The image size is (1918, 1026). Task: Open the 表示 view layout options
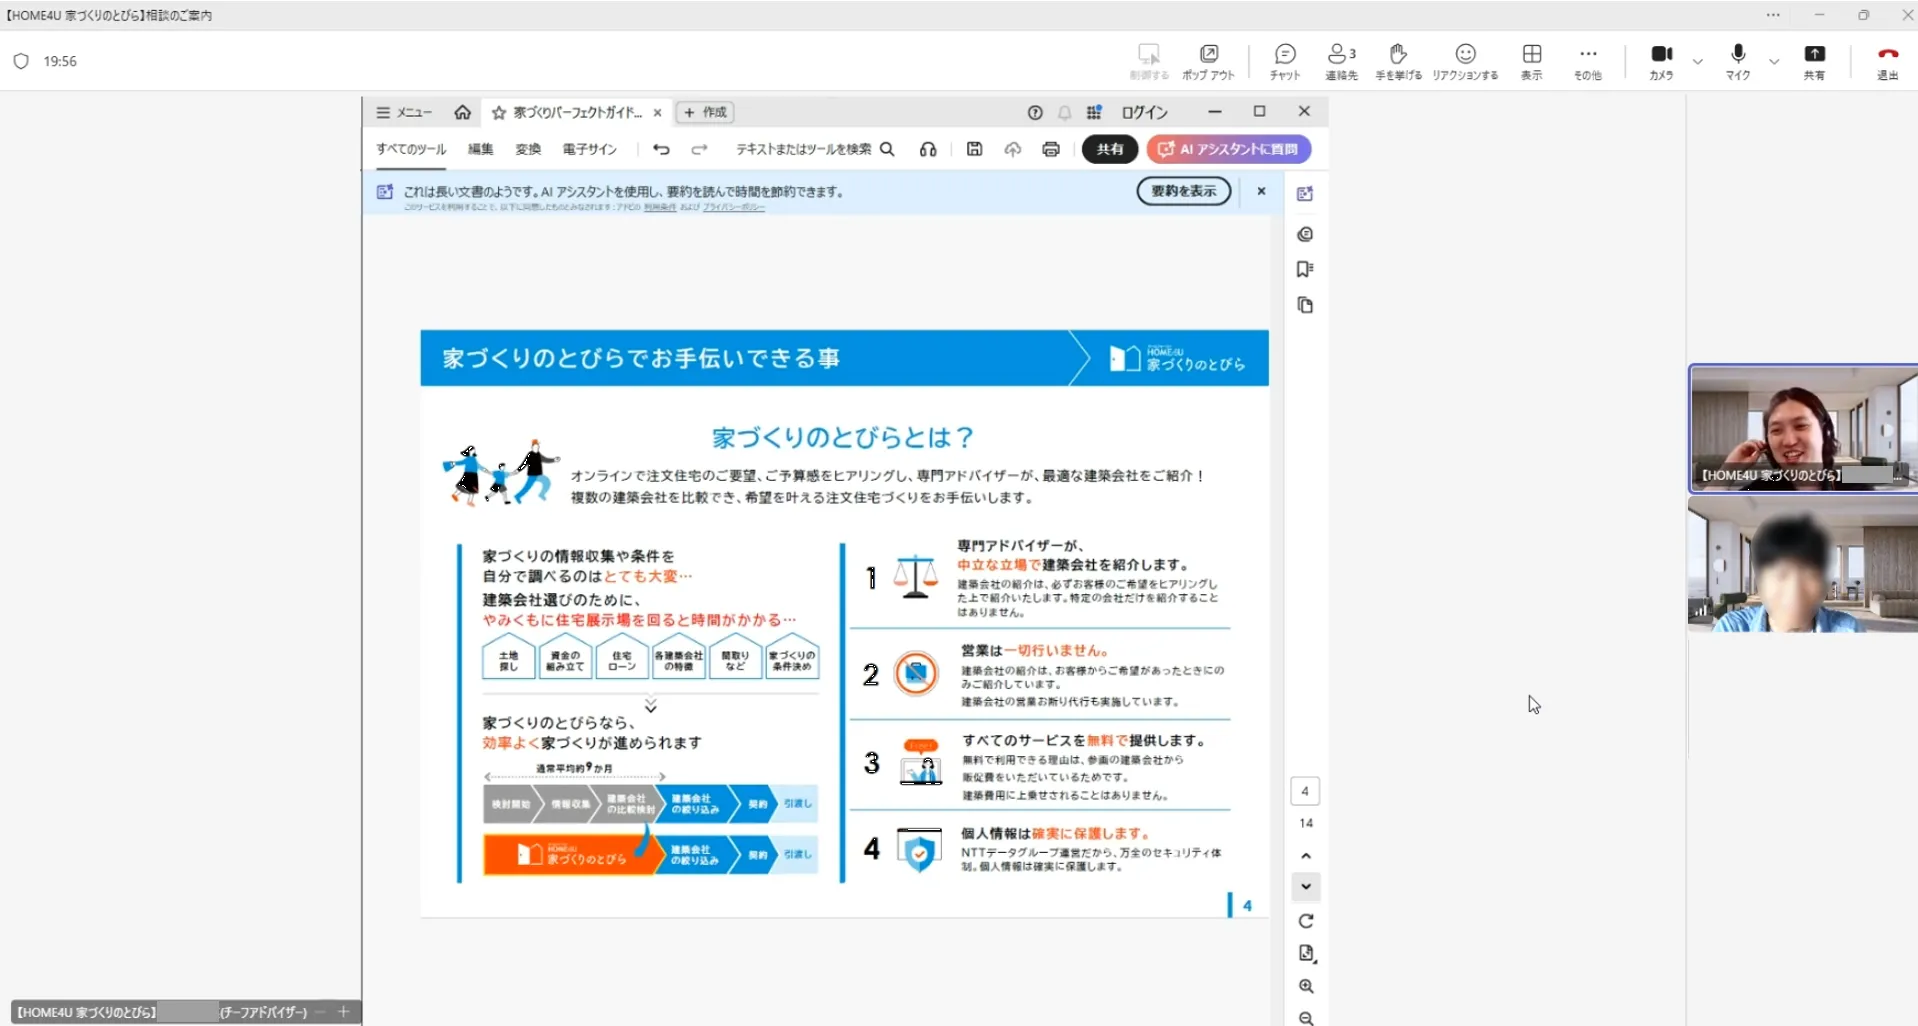1532,61
